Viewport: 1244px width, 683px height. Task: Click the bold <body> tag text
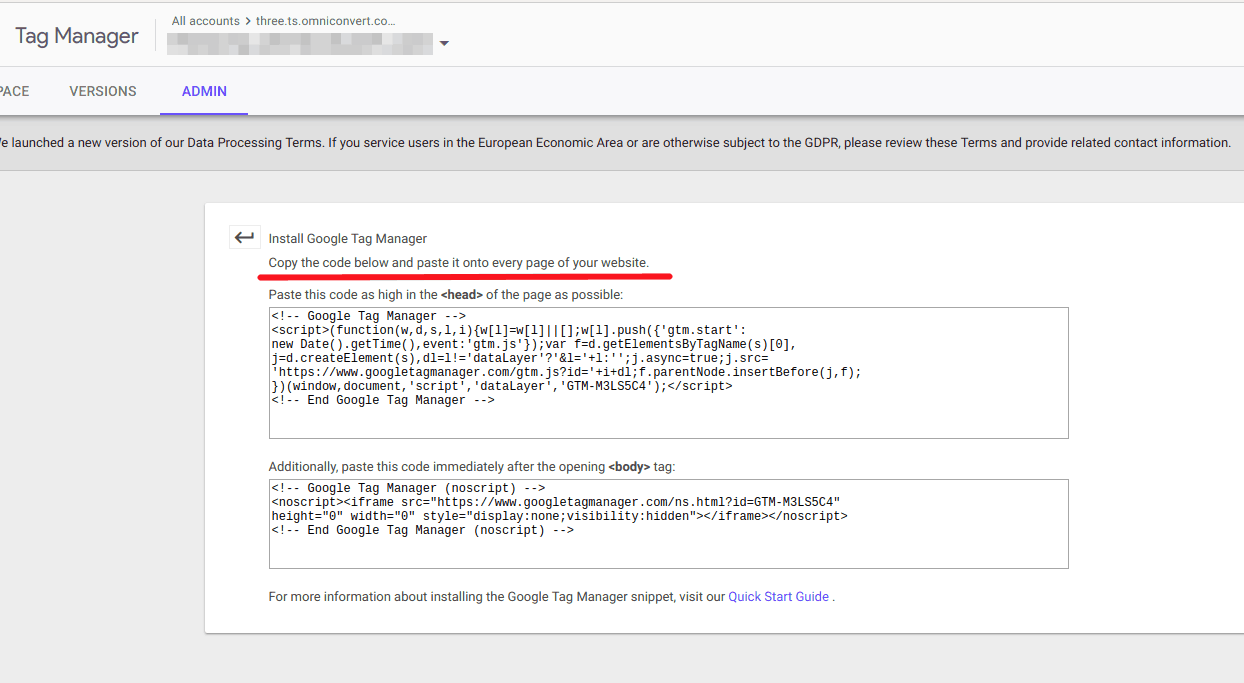point(631,467)
